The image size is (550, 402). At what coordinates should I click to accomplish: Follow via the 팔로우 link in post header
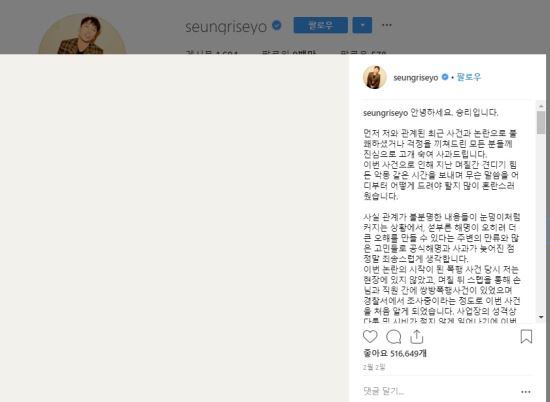(x=469, y=77)
